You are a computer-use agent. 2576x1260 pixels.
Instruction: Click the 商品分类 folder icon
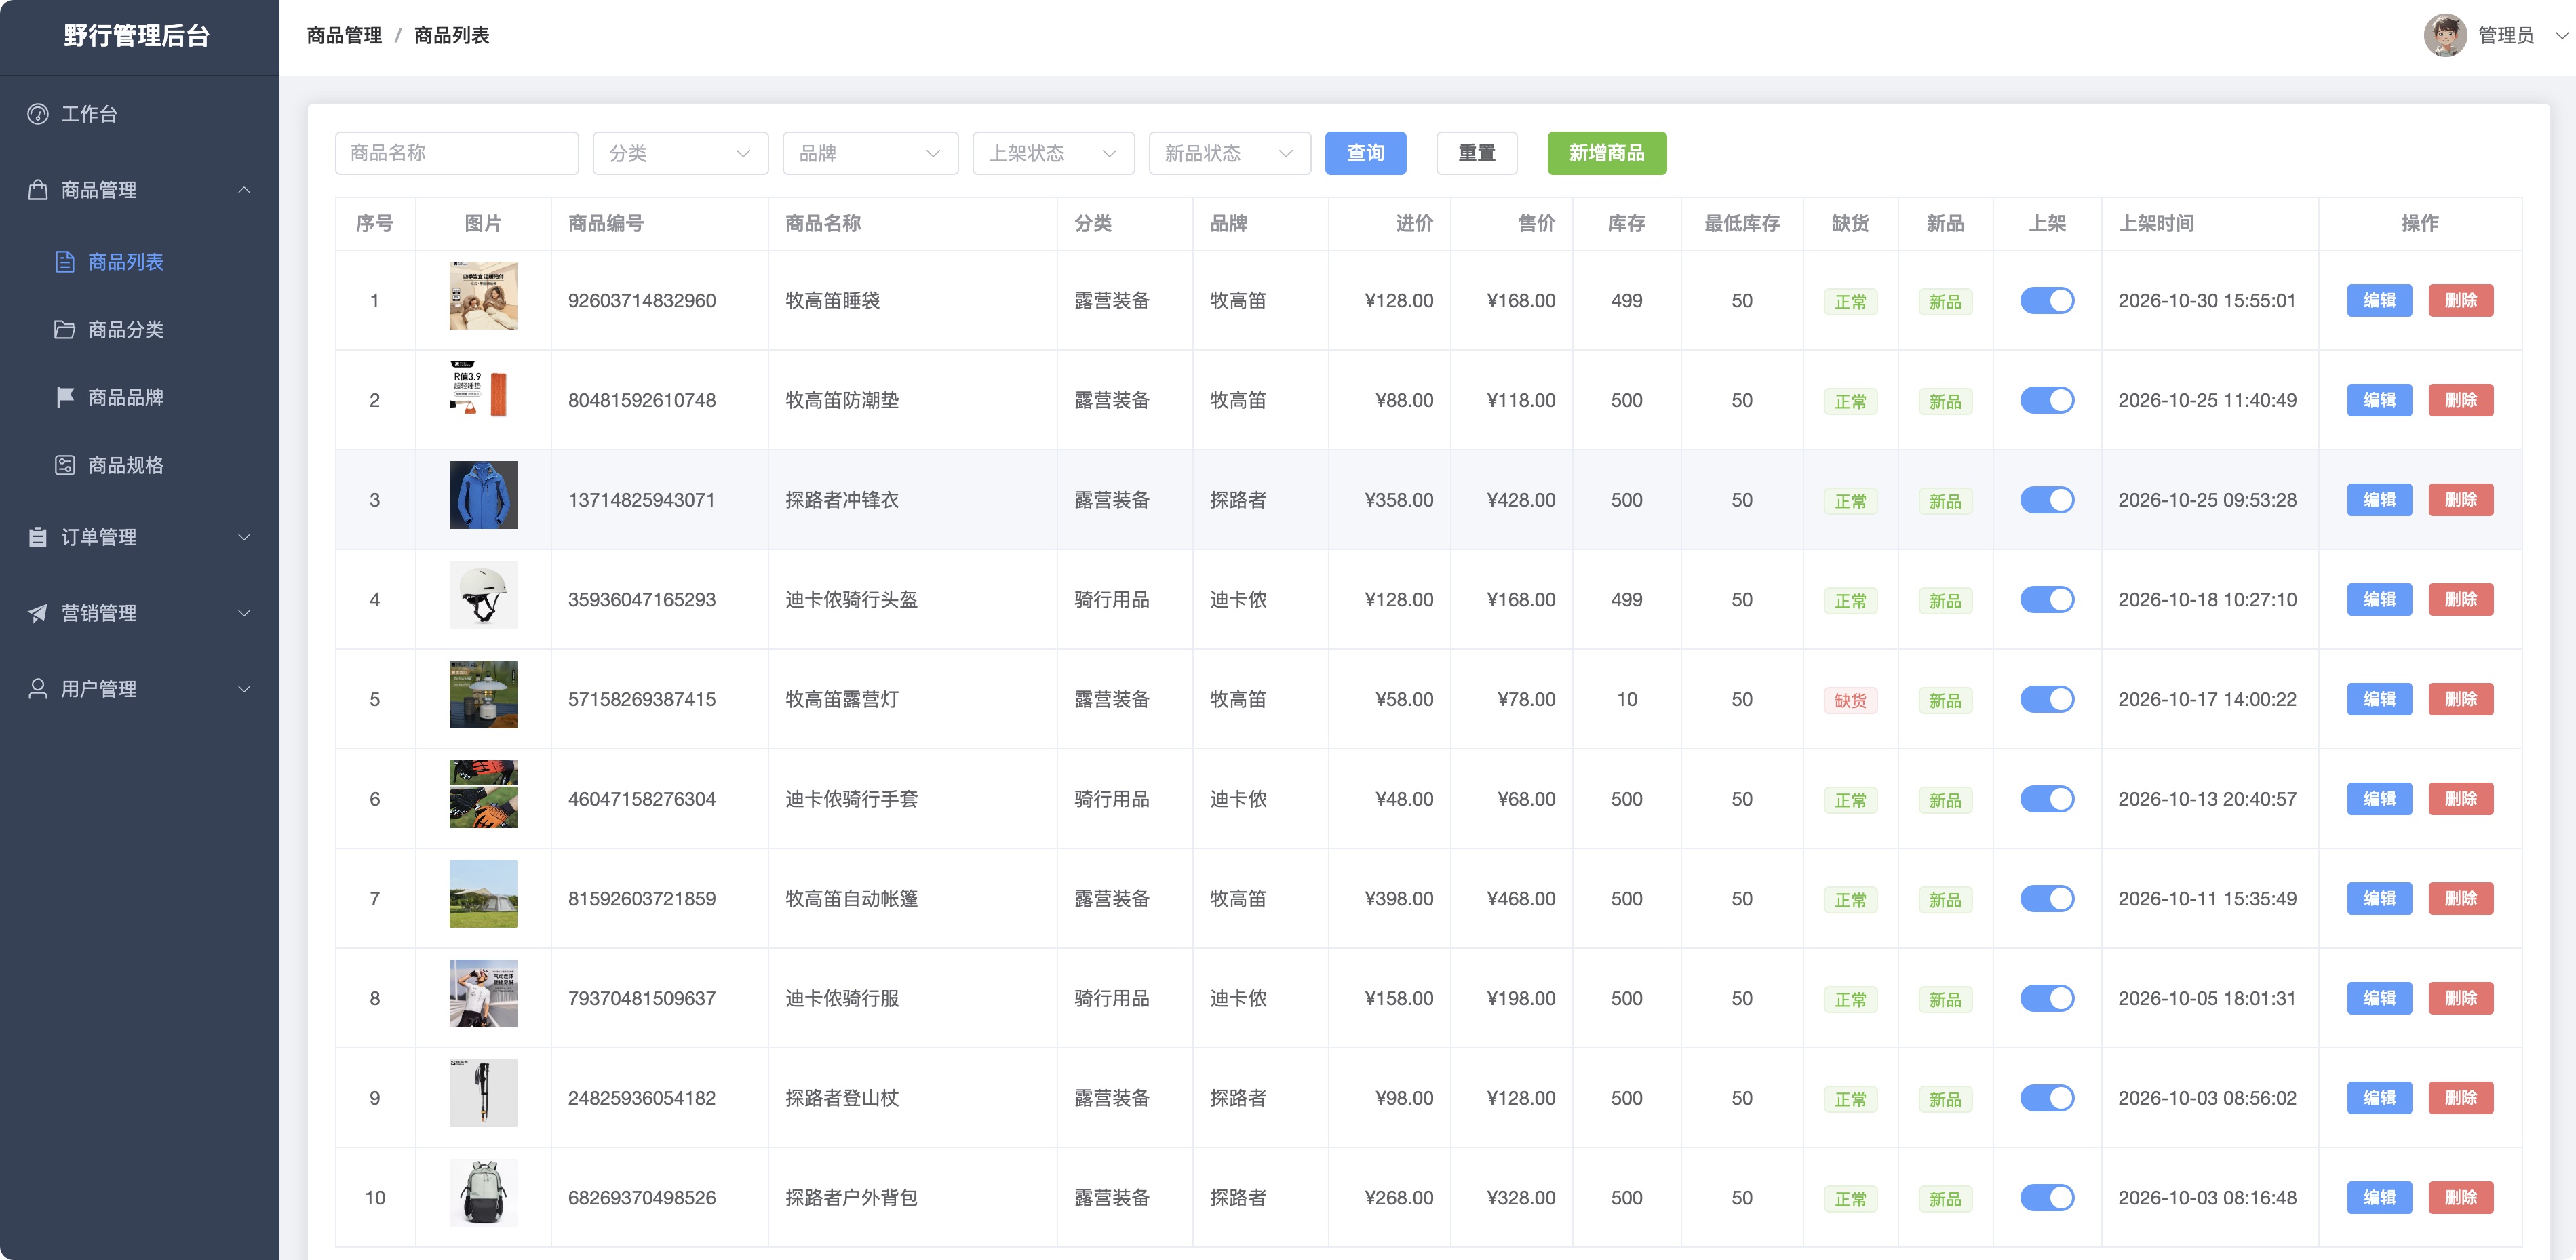pyautogui.click(x=65, y=330)
